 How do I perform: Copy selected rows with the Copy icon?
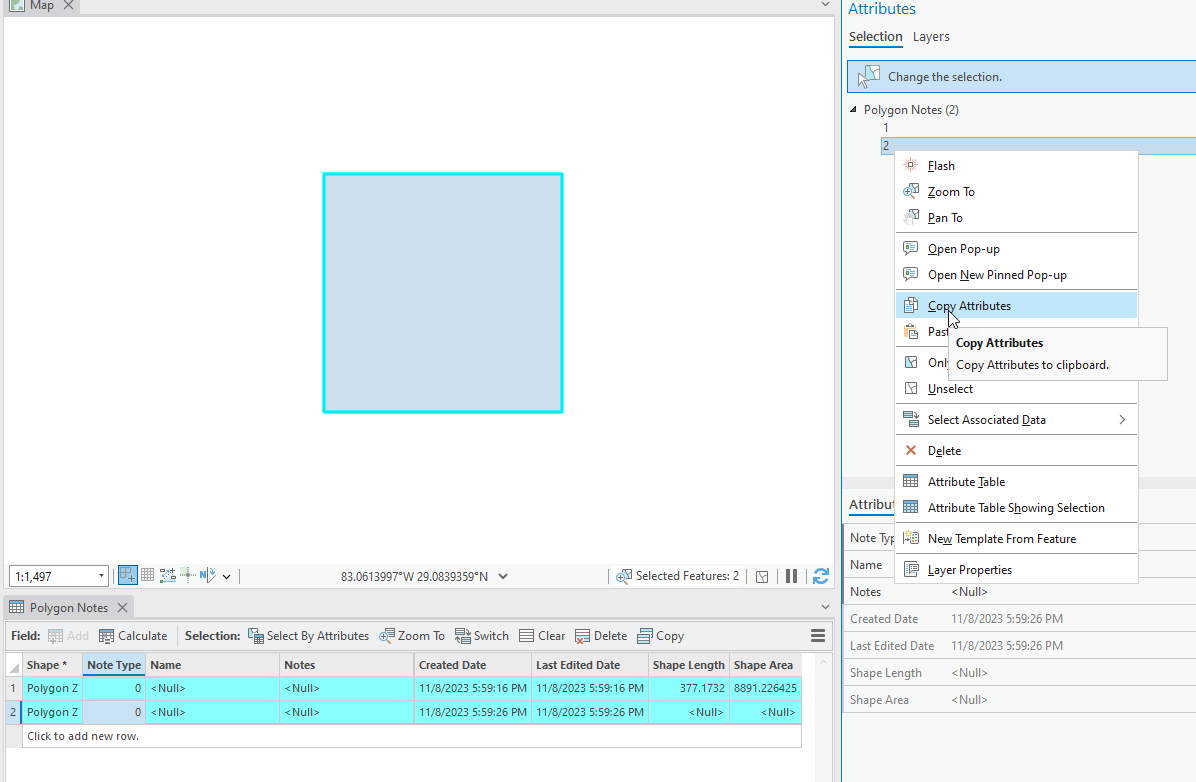pyautogui.click(x=660, y=635)
